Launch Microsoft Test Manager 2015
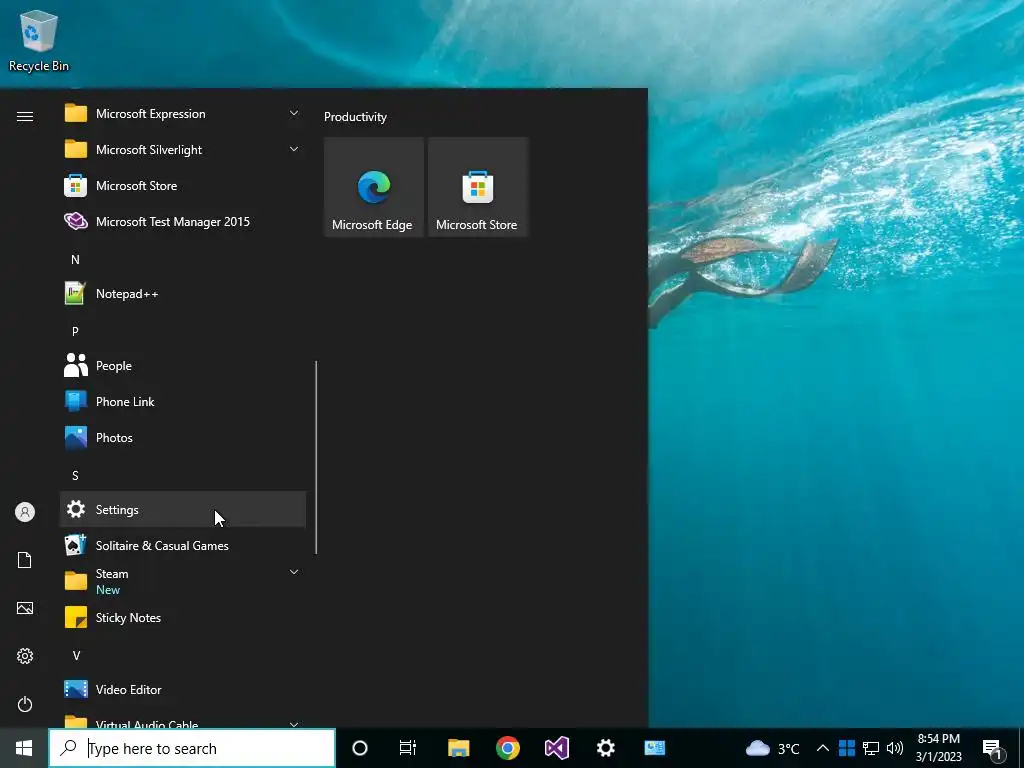This screenshot has width=1024, height=768. click(x=183, y=221)
